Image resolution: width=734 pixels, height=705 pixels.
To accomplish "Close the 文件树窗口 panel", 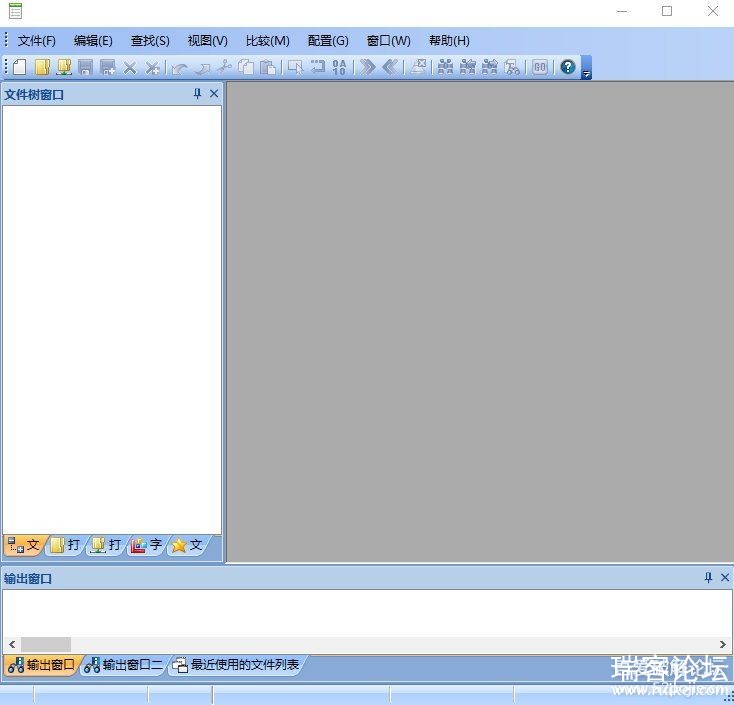I will 214,94.
